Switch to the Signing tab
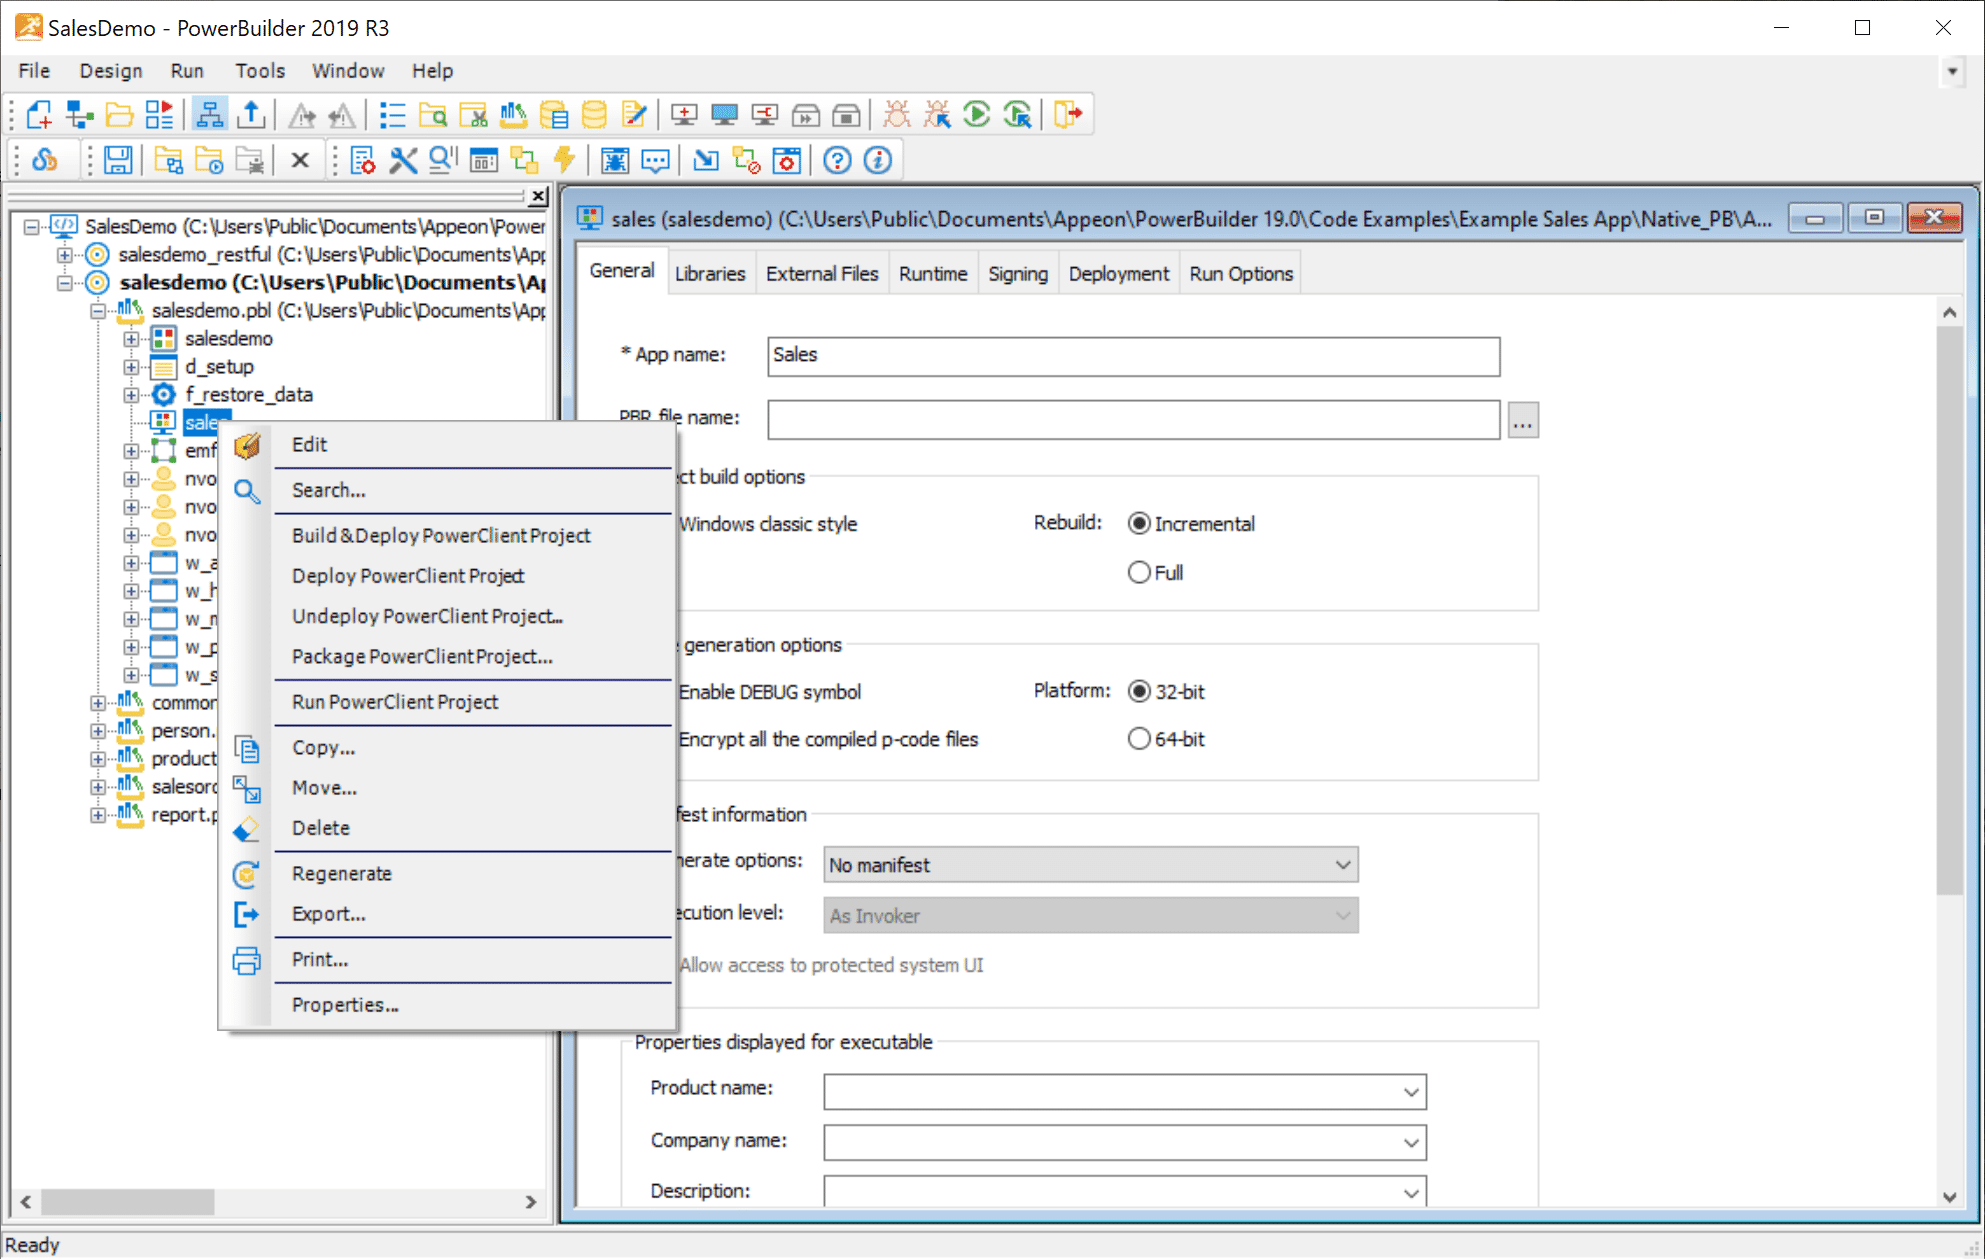1985x1259 pixels. point(1018,274)
